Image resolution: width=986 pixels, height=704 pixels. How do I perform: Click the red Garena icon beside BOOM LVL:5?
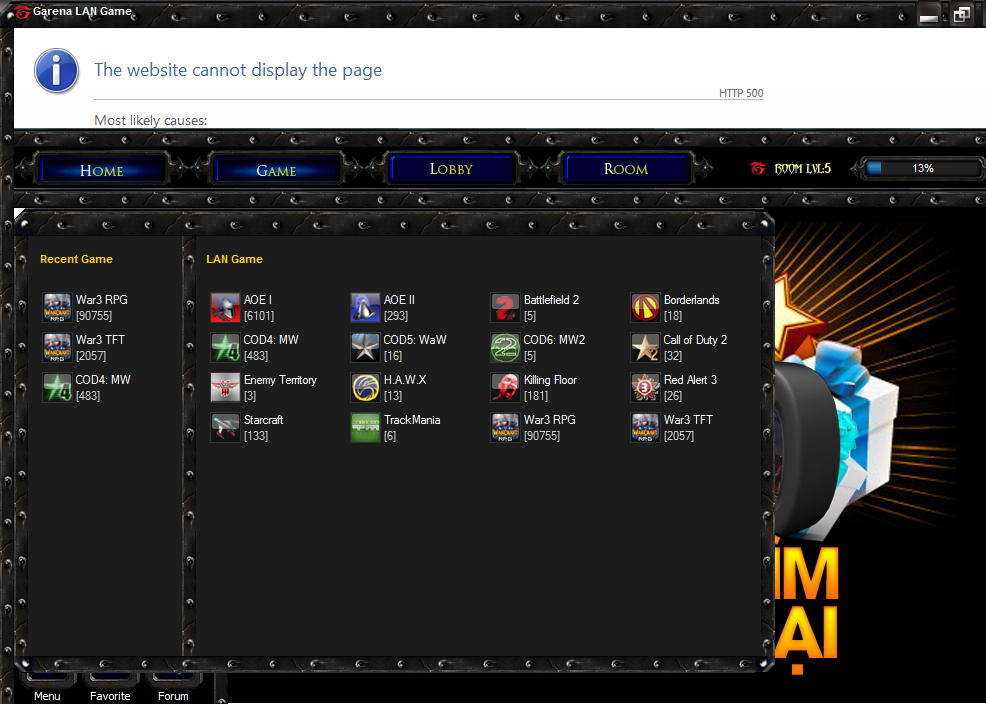click(758, 168)
